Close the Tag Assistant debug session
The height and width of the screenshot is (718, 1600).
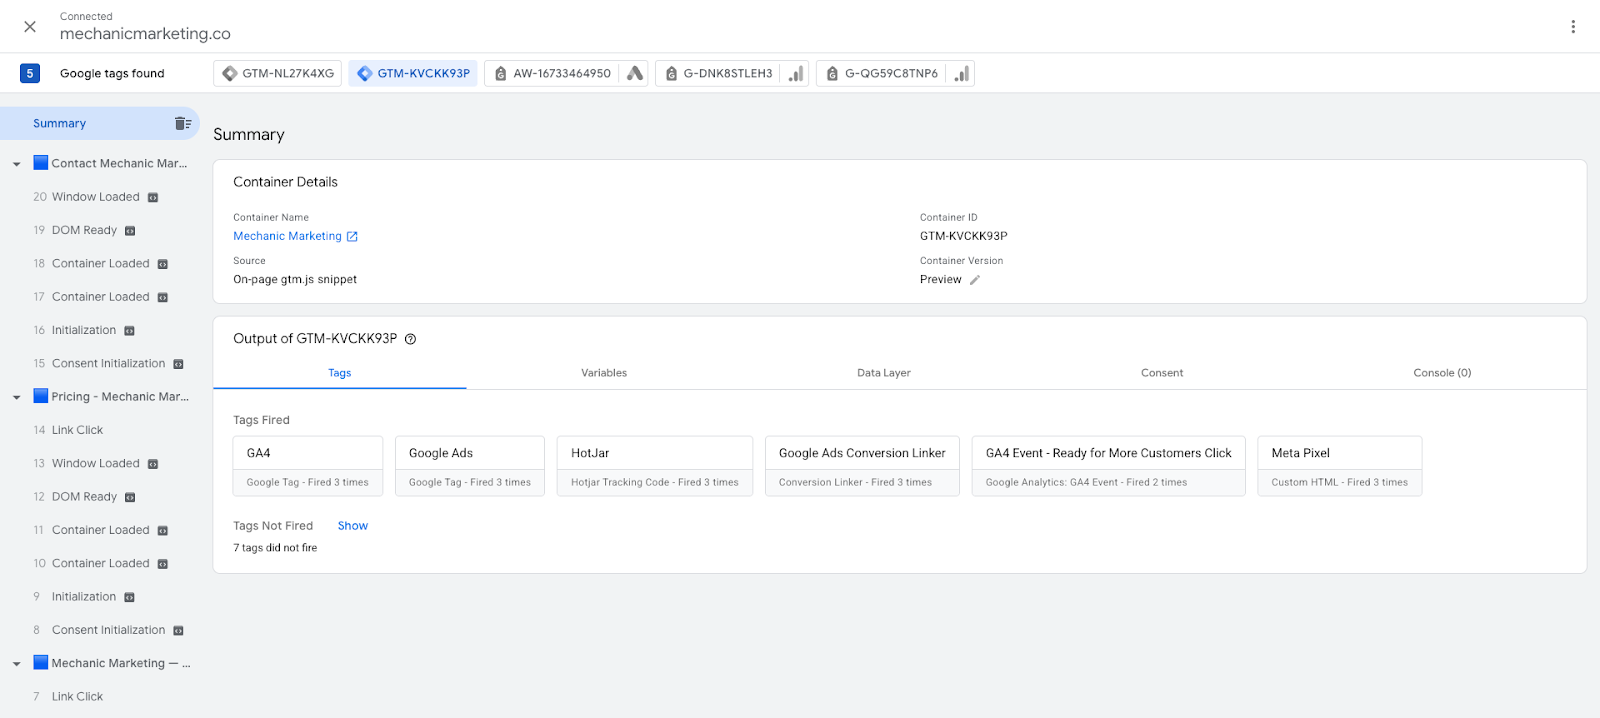(30, 27)
